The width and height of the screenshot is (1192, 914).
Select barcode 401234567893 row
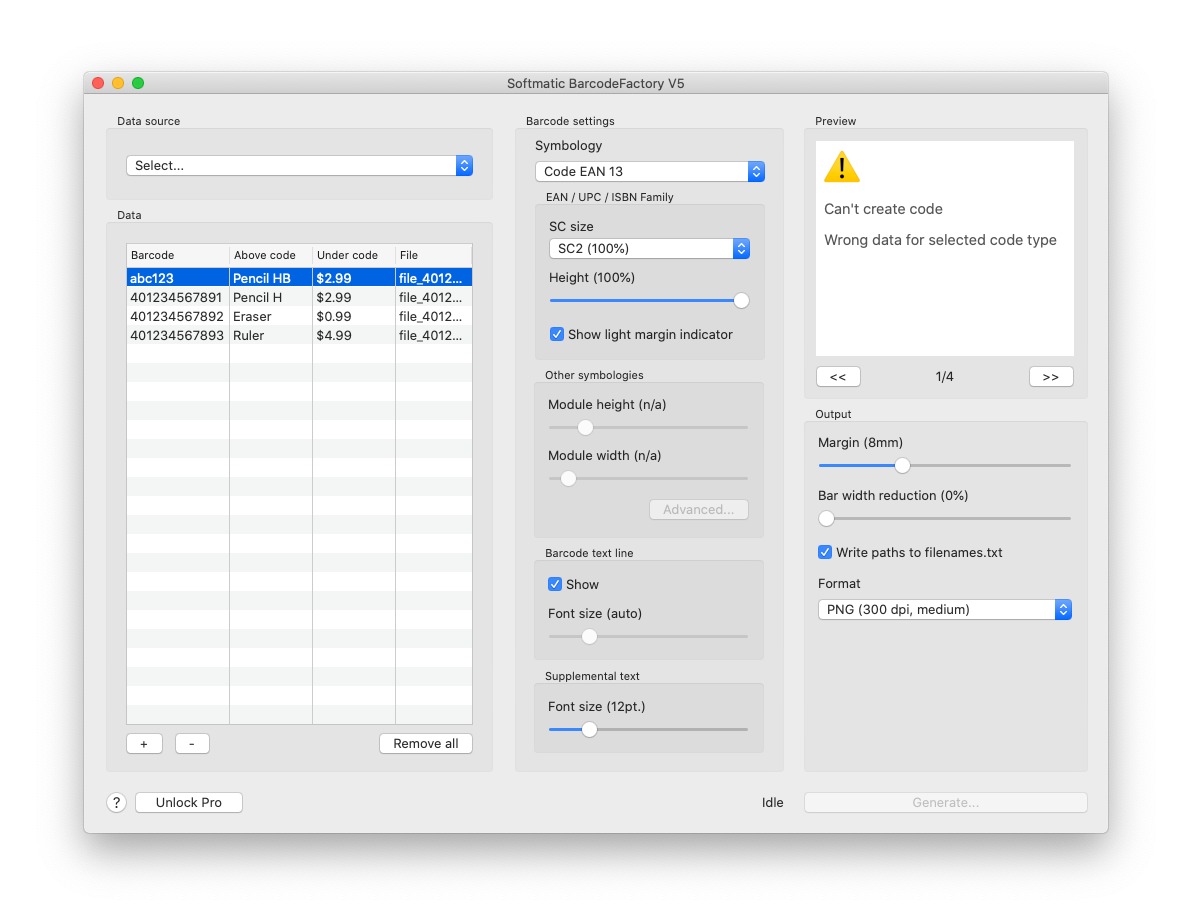tap(300, 335)
